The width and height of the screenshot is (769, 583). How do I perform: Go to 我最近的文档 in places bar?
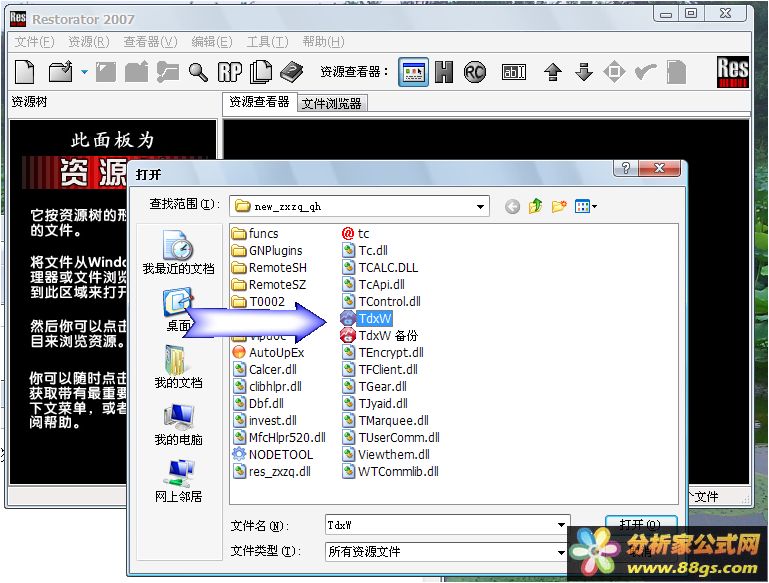[x=178, y=252]
